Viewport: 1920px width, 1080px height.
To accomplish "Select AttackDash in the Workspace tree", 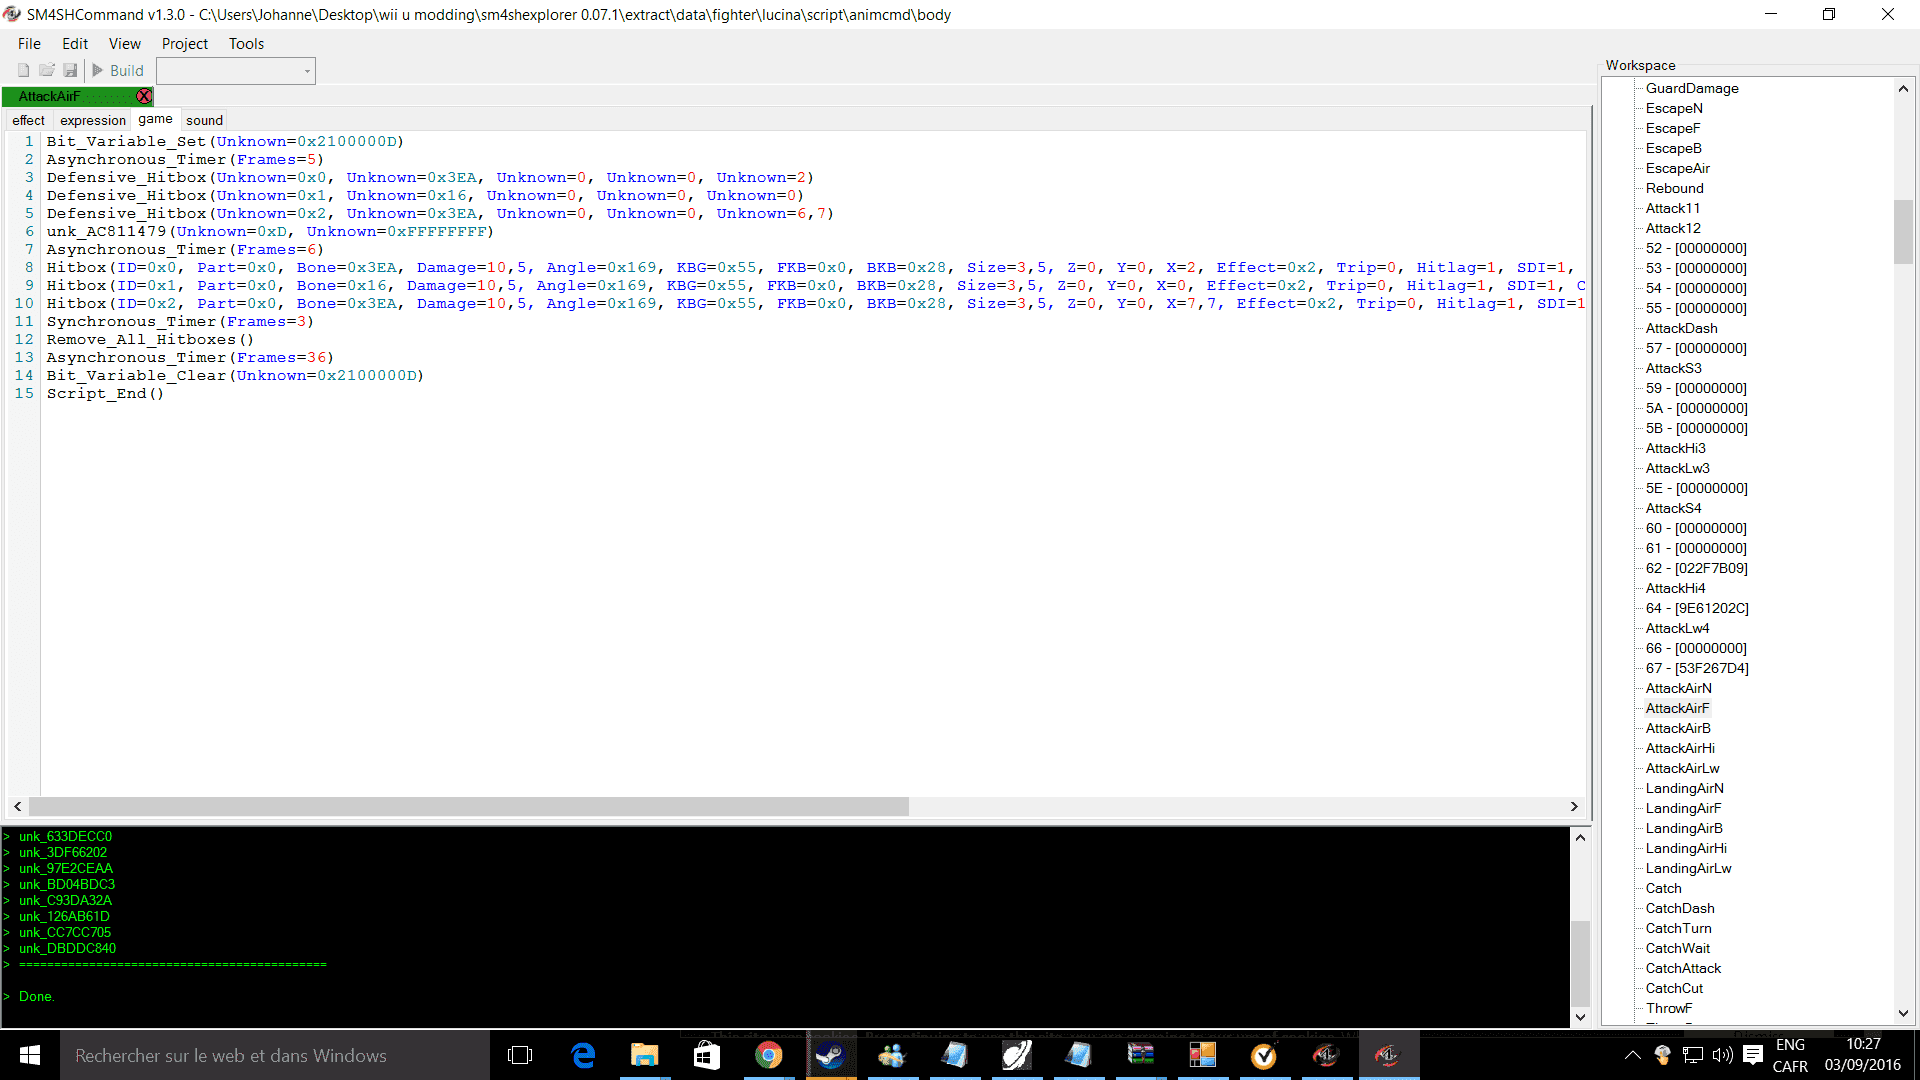I will (x=1682, y=328).
